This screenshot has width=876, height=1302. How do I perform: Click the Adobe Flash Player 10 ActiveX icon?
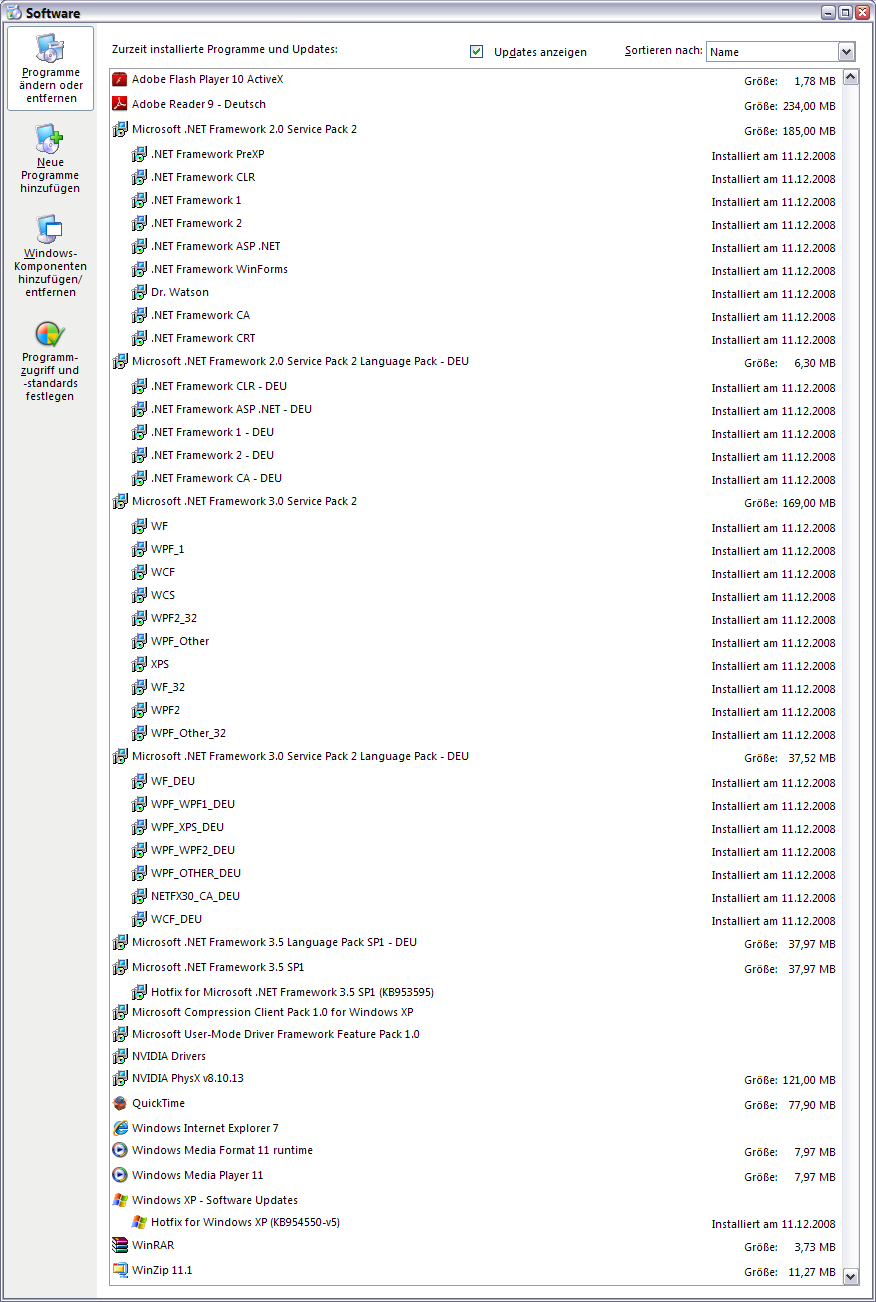pyautogui.click(x=120, y=79)
